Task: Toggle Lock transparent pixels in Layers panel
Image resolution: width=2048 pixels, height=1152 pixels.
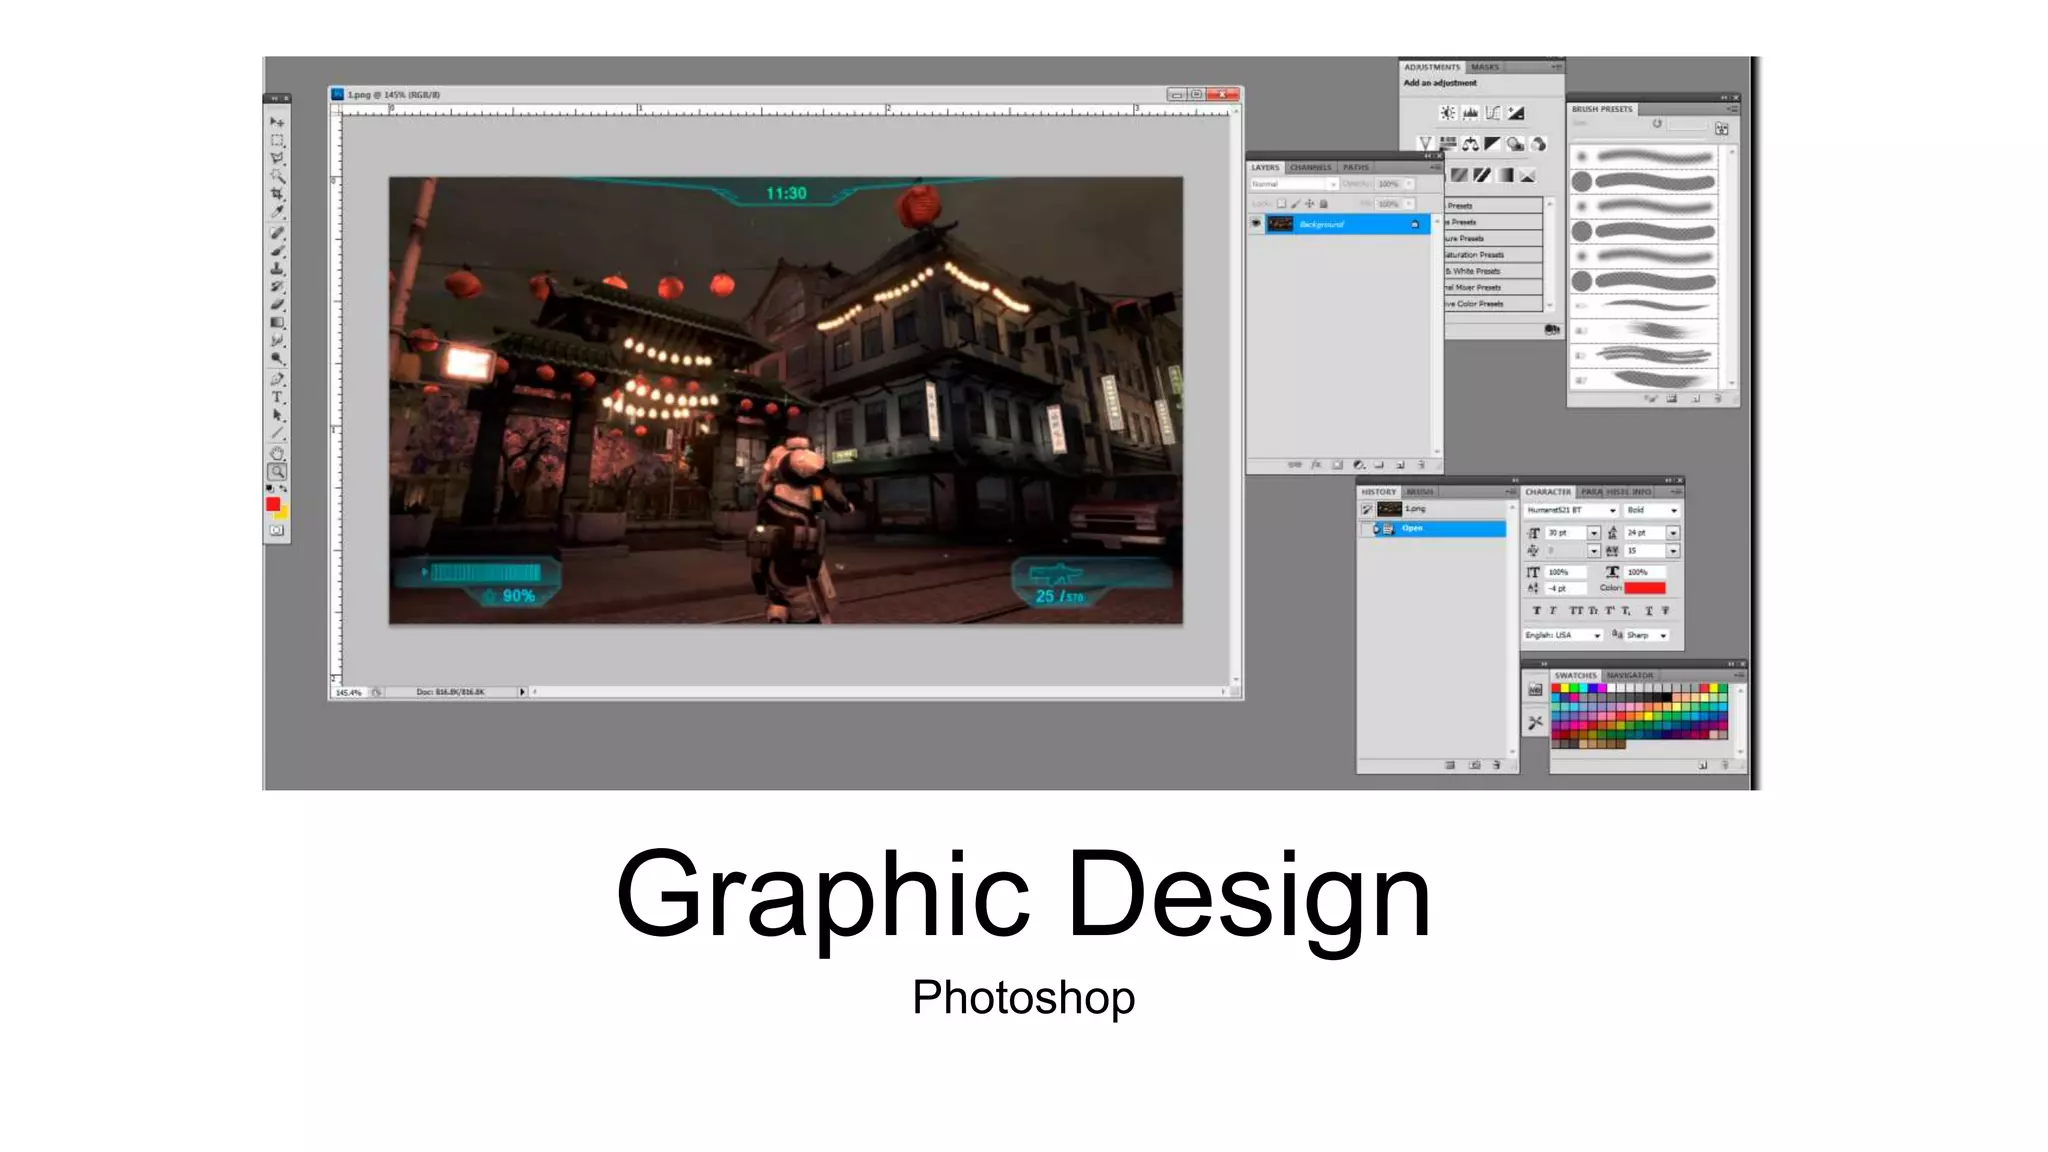Action: coord(1281,204)
